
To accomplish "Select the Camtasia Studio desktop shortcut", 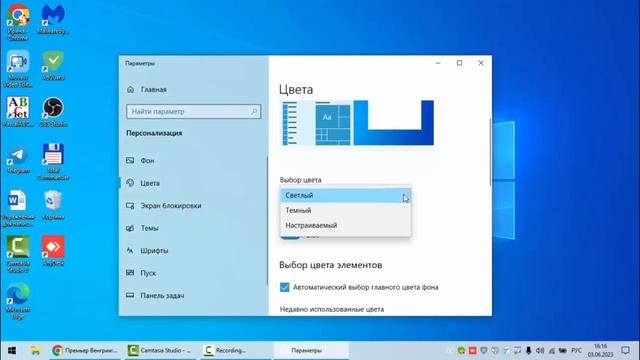I will coord(18,254).
